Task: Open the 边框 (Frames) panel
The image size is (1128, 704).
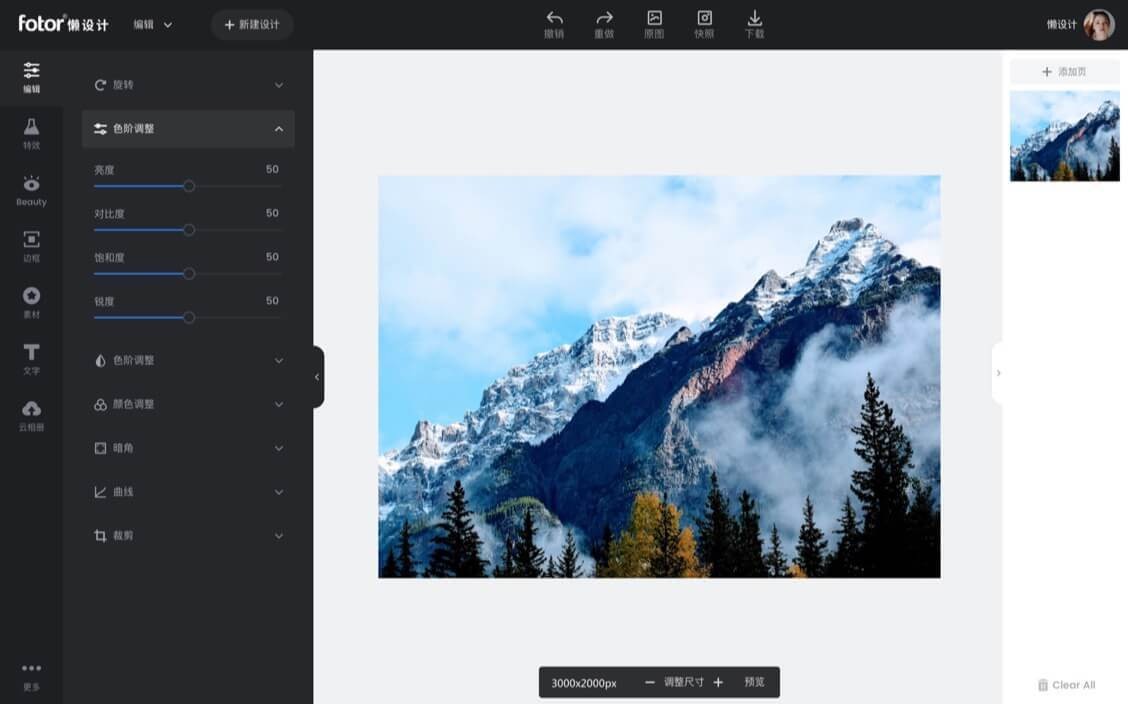Action: [x=31, y=245]
